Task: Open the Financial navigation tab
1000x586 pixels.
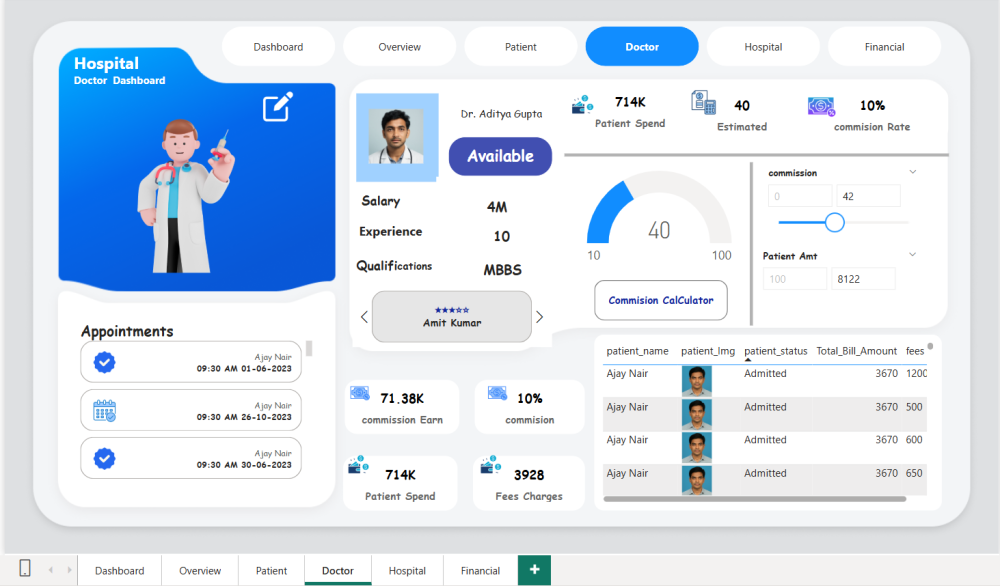Action: point(884,47)
